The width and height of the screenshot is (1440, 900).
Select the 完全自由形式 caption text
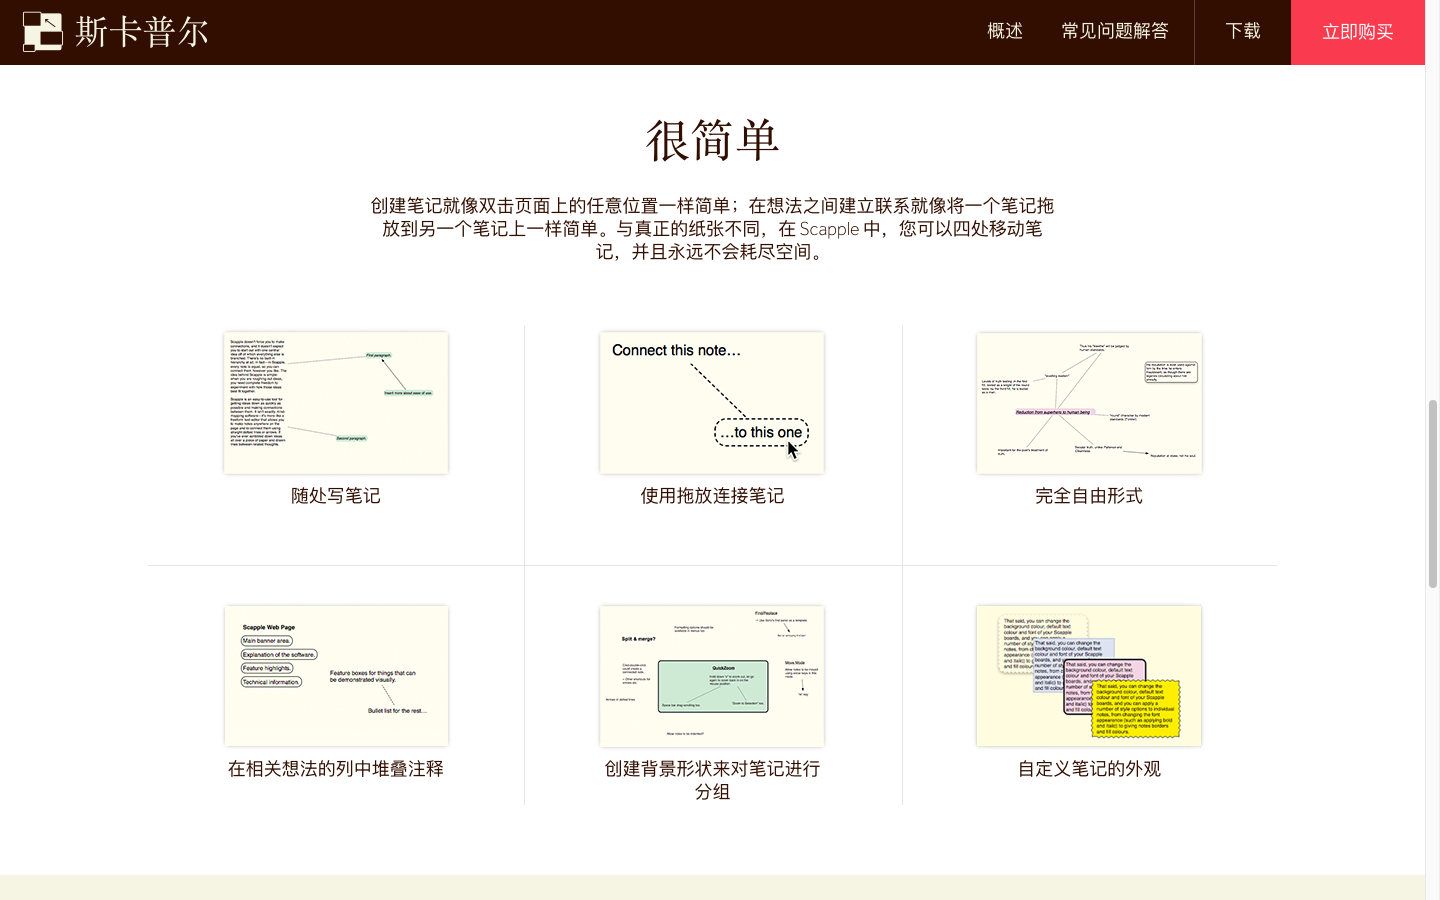[1089, 495]
